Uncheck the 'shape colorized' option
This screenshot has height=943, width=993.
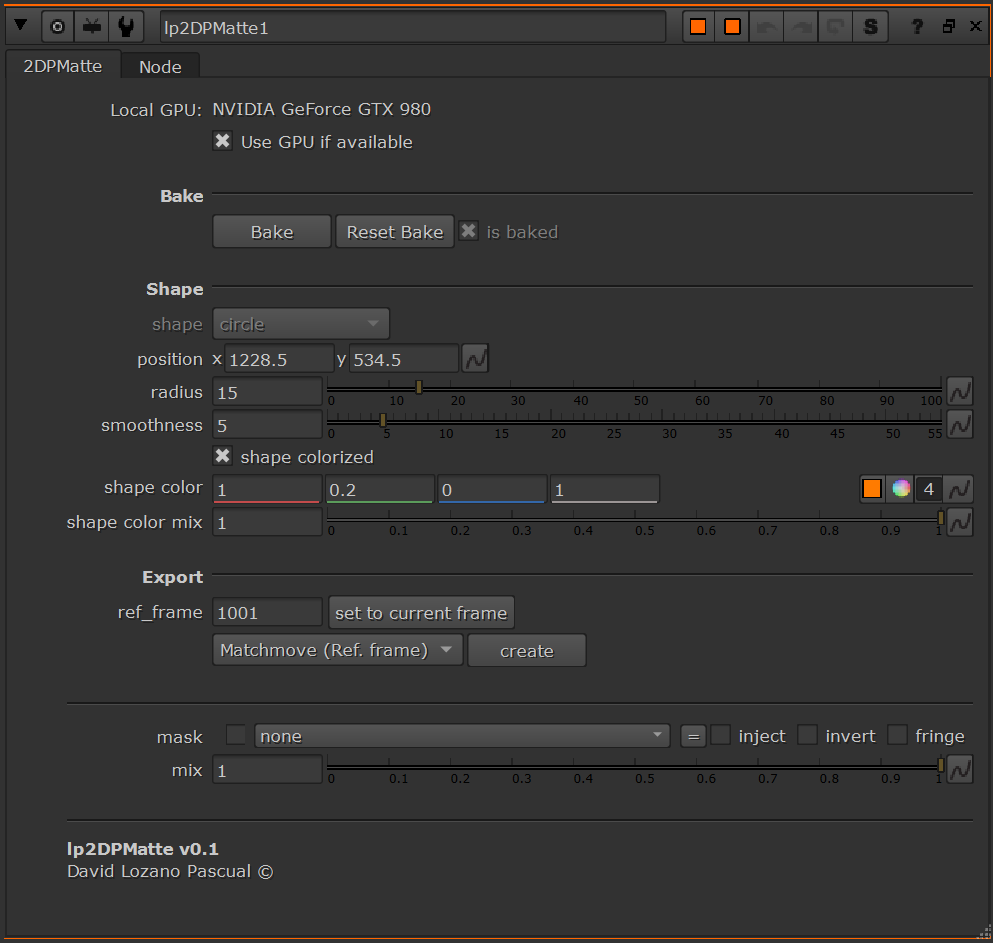click(223, 456)
